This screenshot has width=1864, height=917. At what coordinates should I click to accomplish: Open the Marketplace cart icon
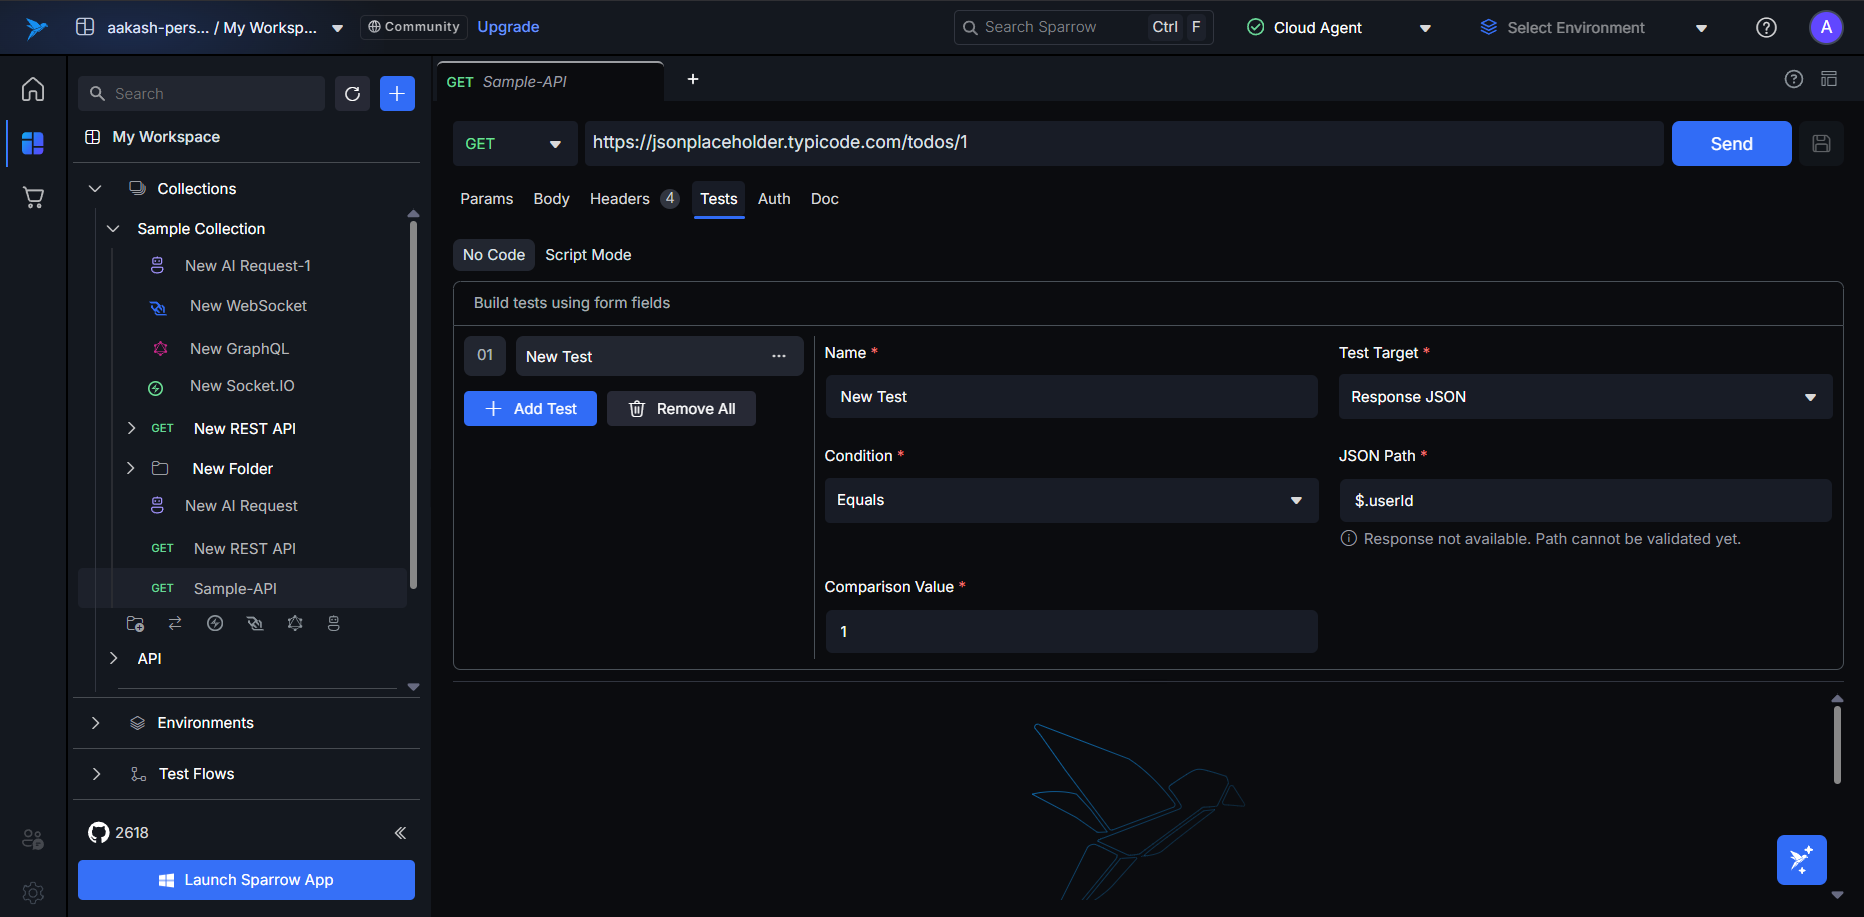coord(33,198)
